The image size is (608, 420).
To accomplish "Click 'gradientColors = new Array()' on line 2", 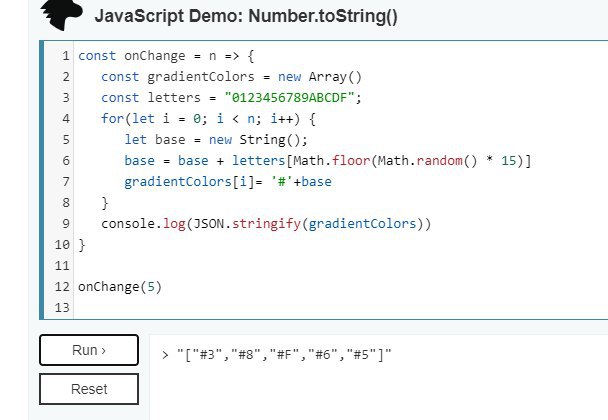I will click(254, 77).
